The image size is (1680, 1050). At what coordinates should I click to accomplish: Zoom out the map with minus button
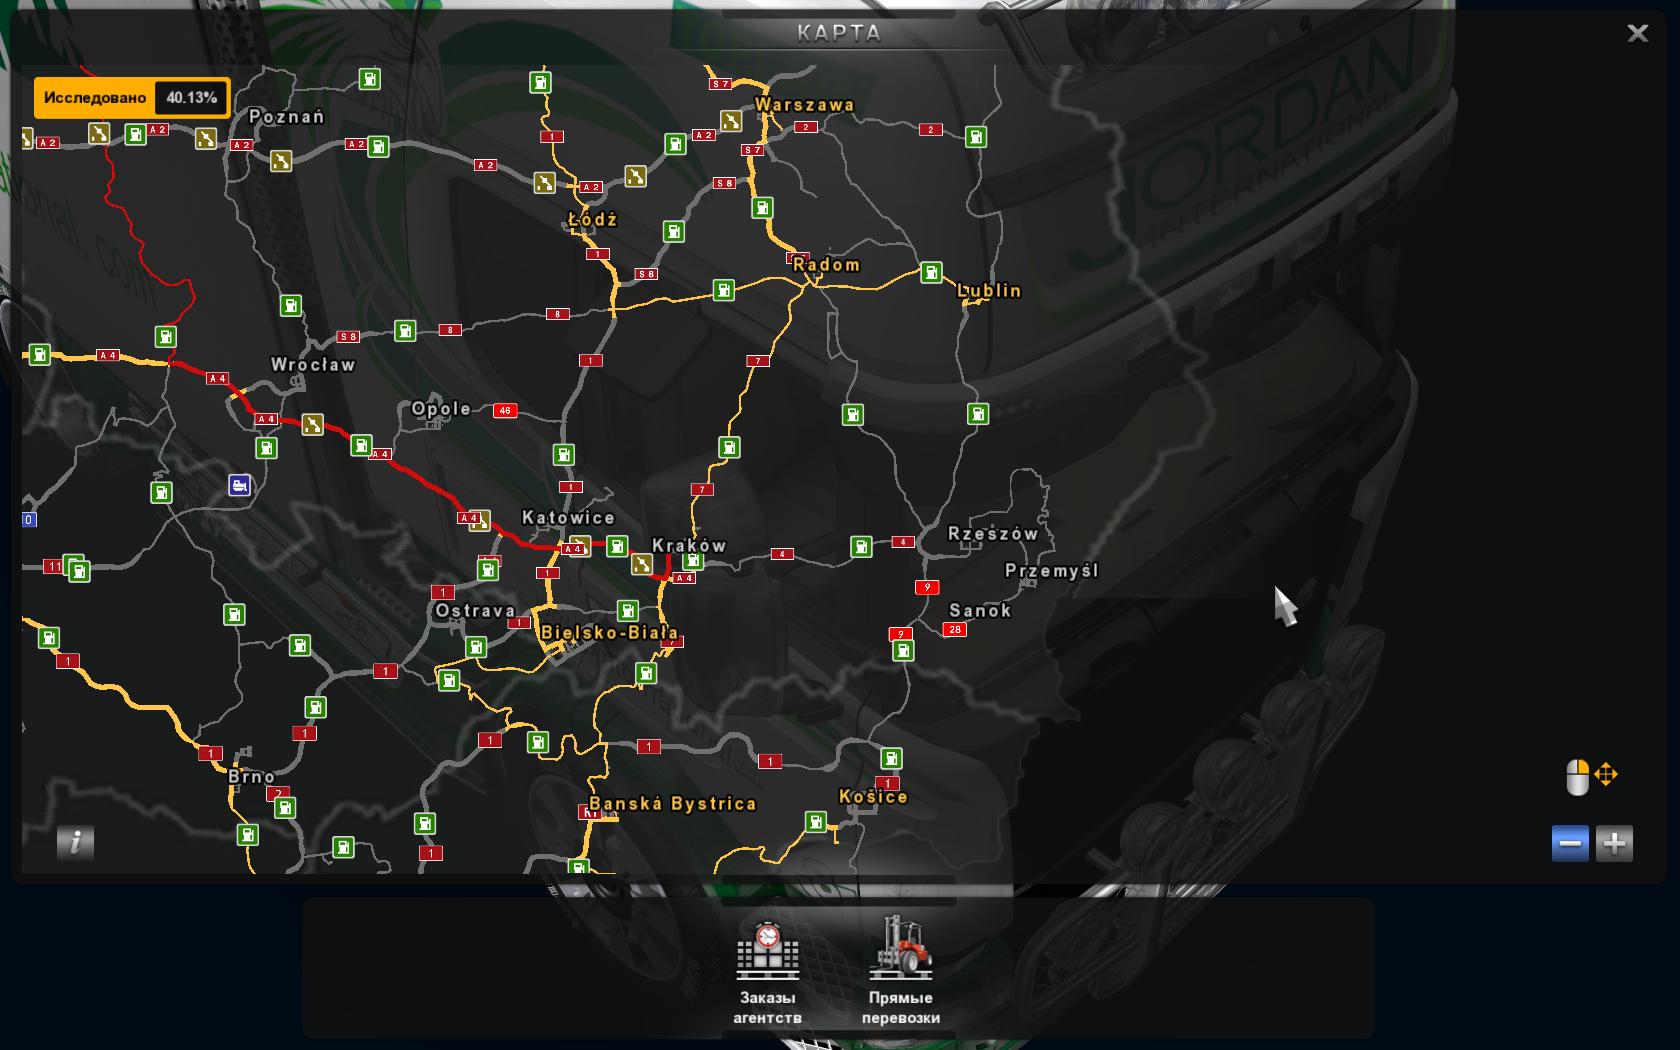(1570, 843)
